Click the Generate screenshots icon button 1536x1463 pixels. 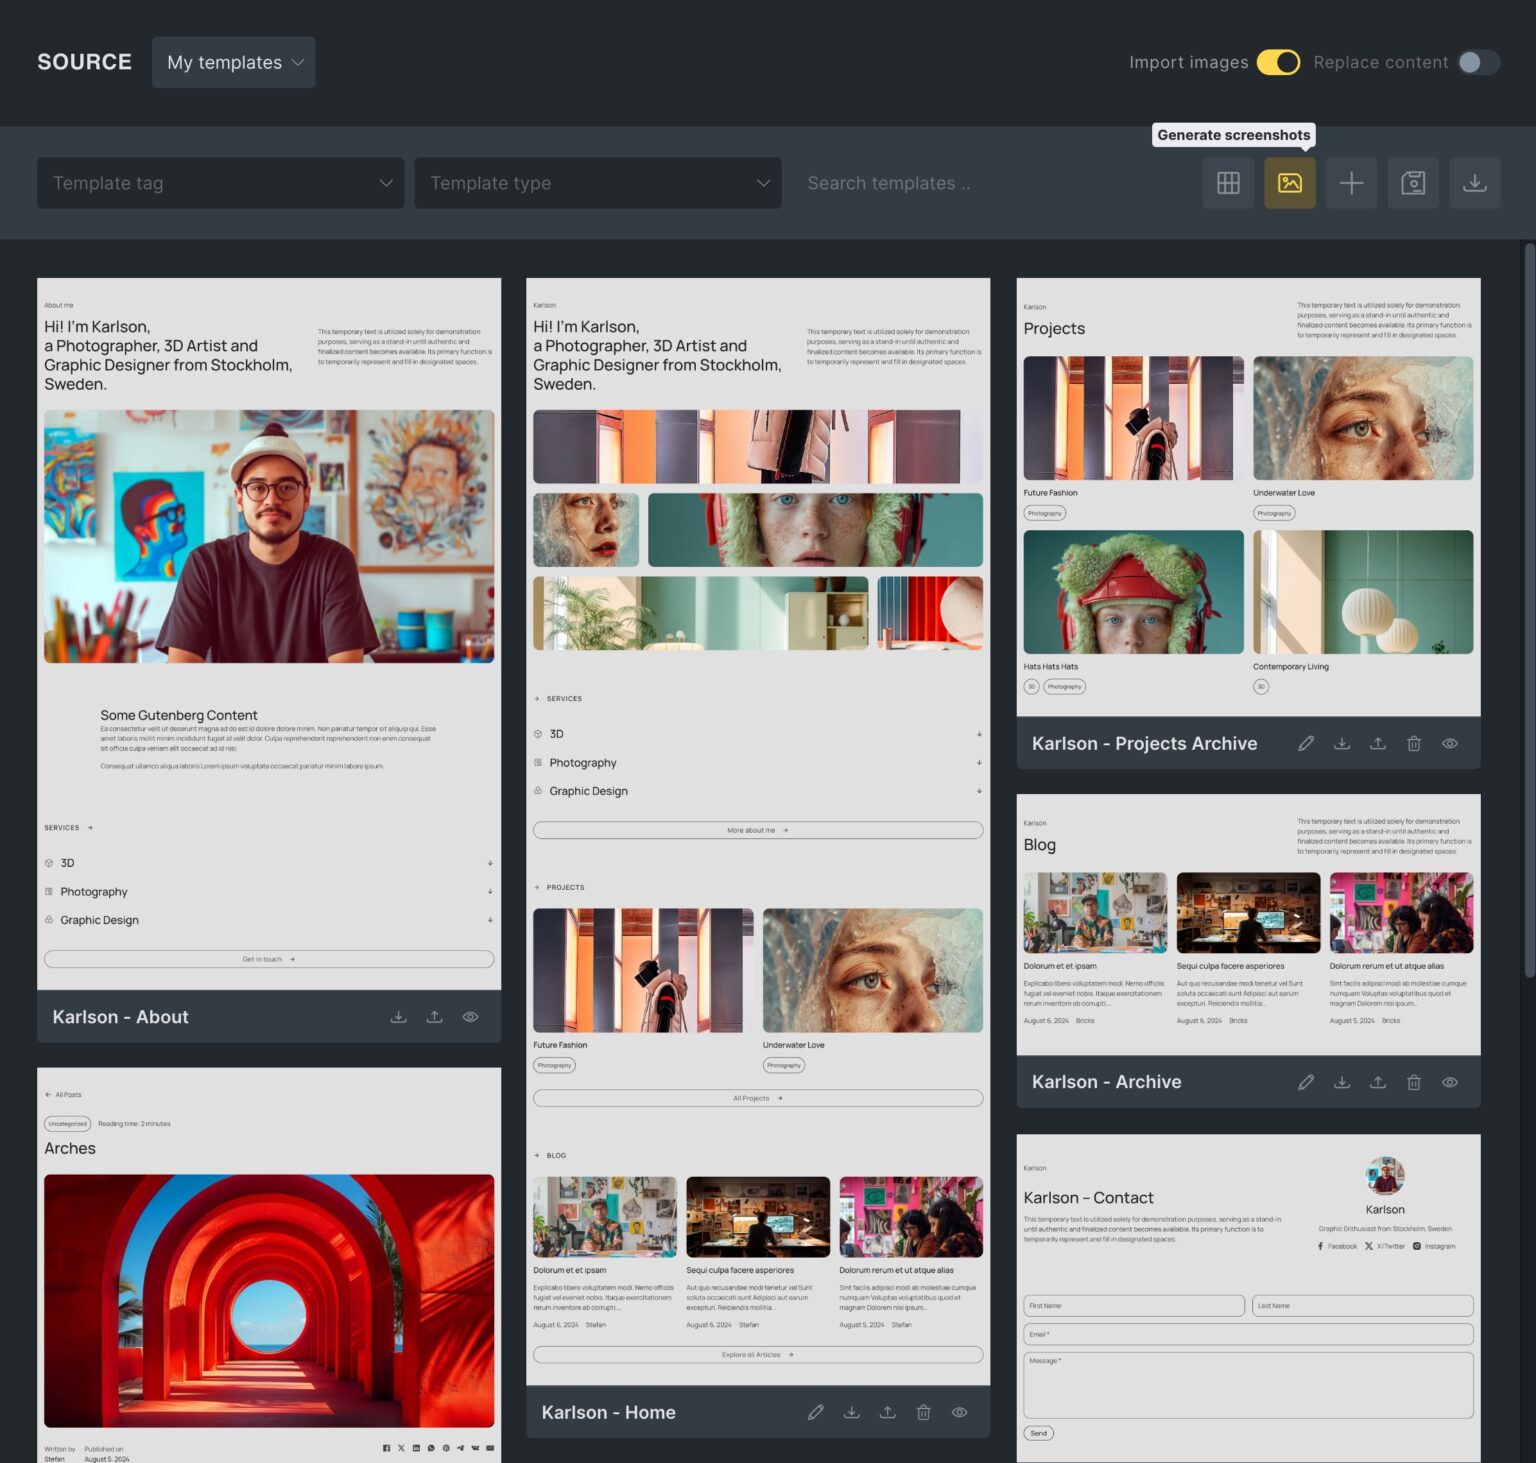click(x=1289, y=183)
